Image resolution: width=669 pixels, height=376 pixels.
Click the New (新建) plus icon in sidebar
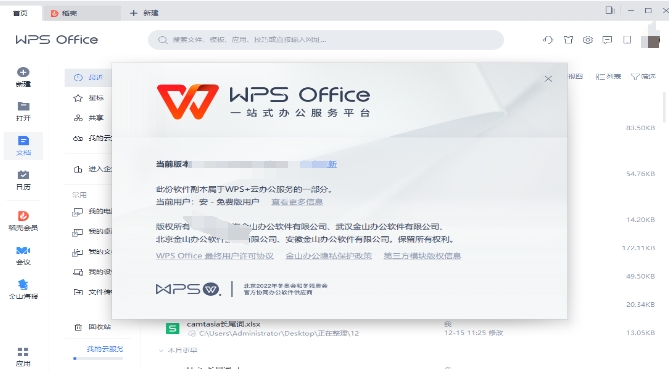(23, 73)
